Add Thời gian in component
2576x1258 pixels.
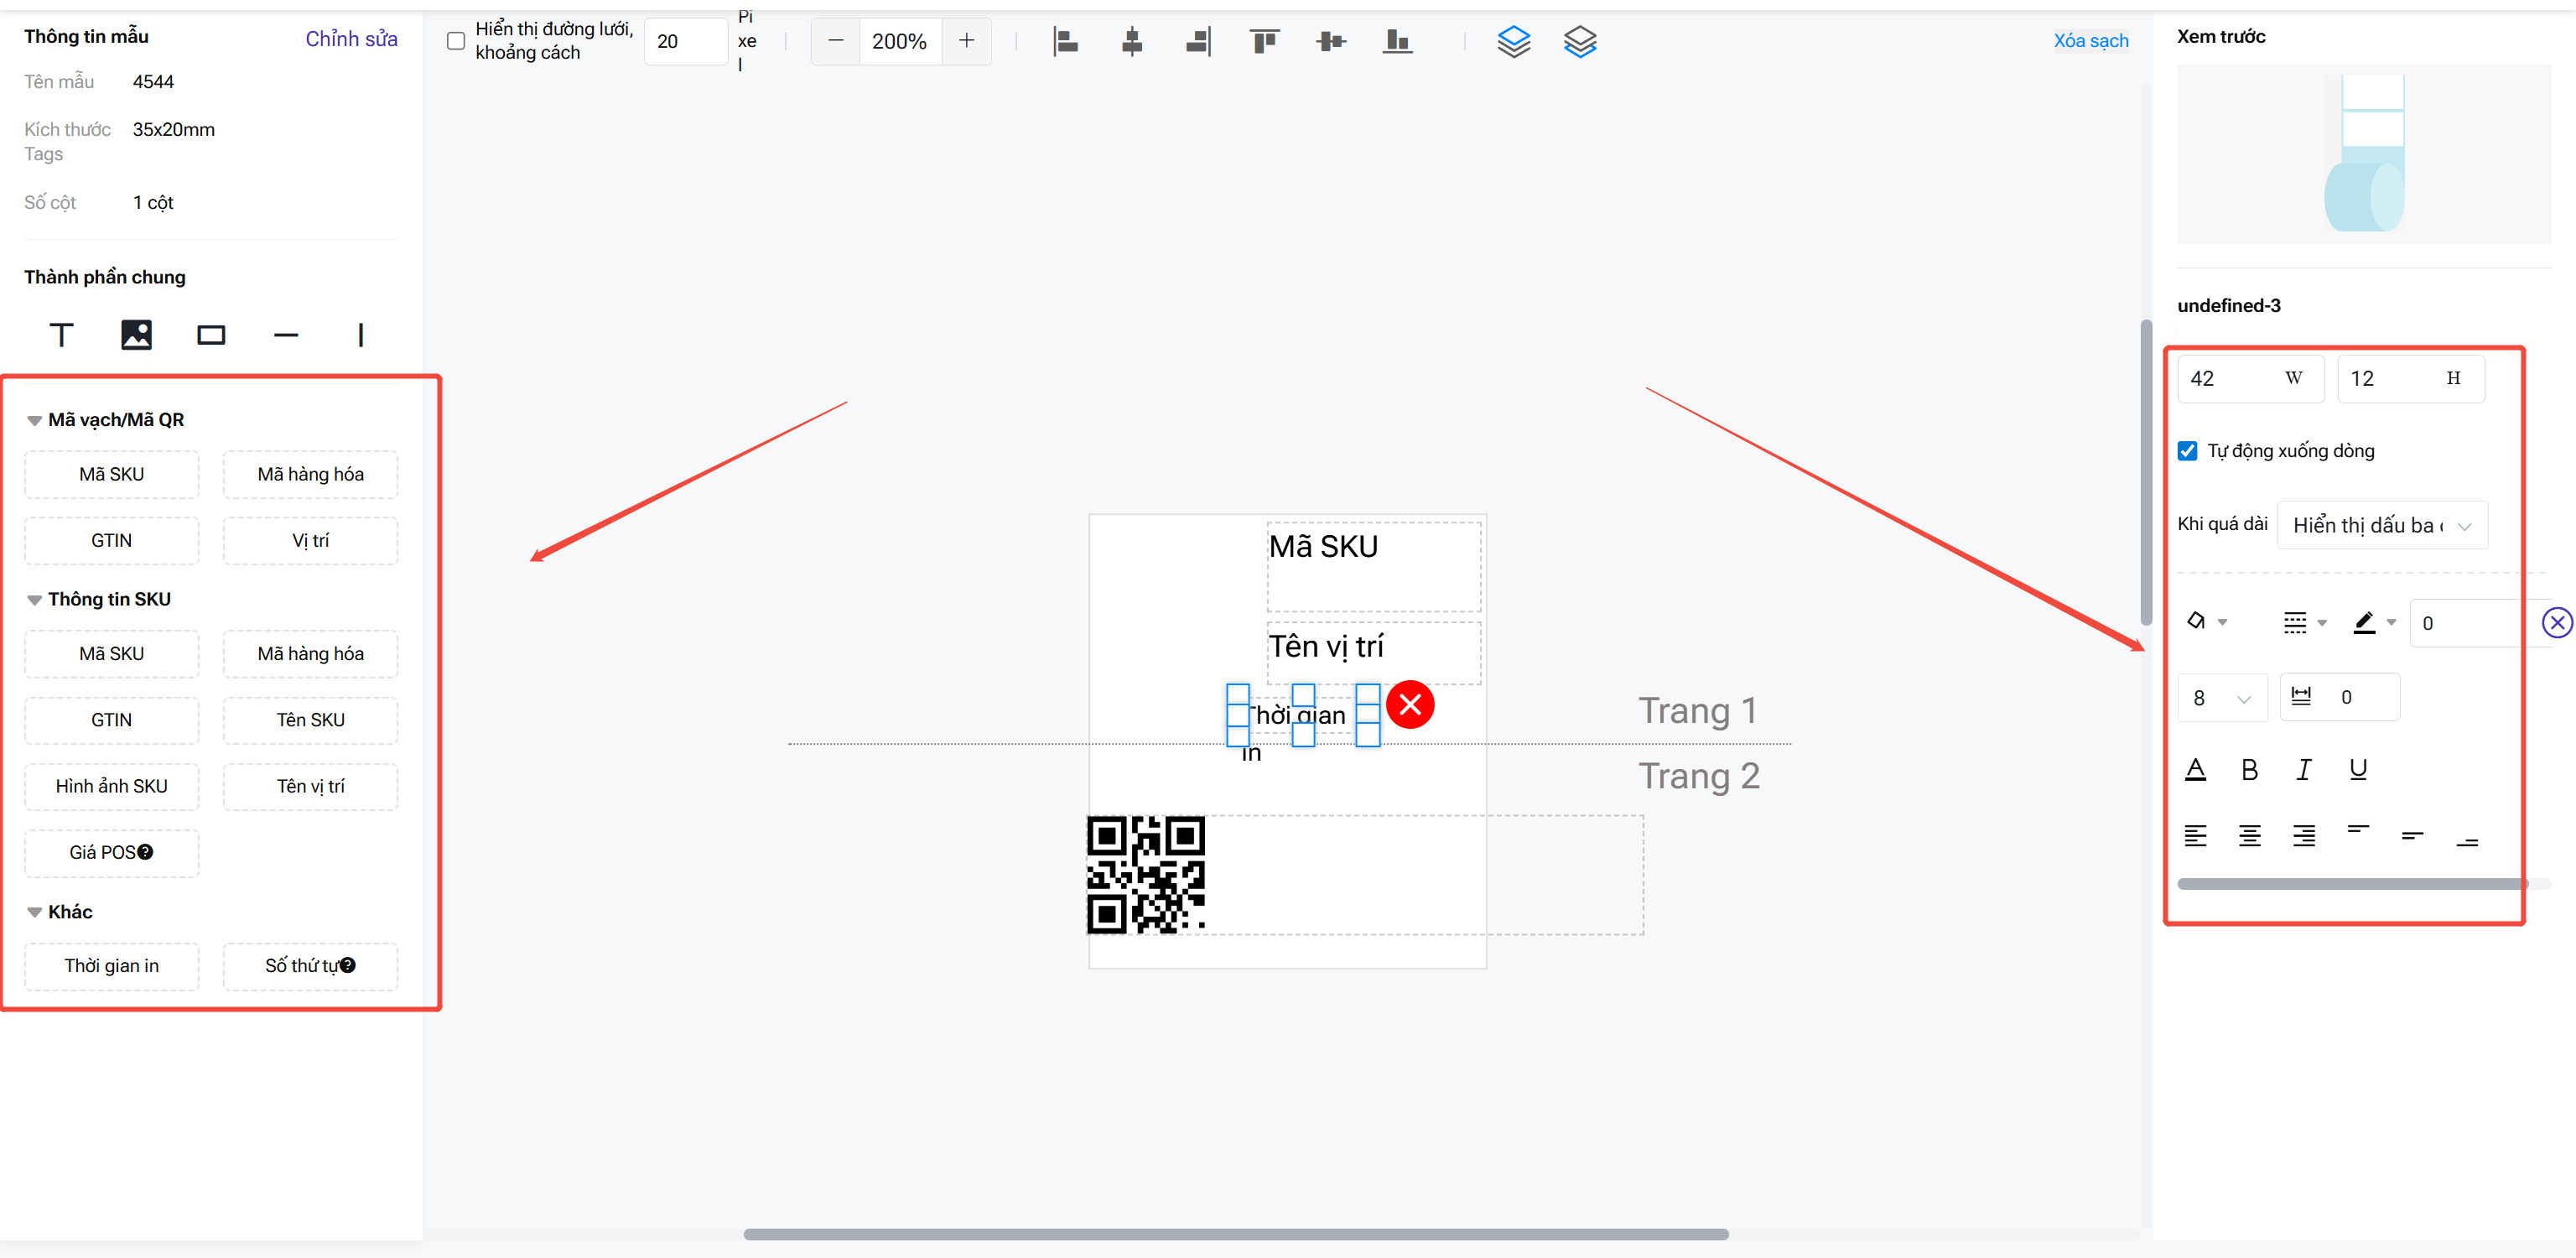point(111,965)
